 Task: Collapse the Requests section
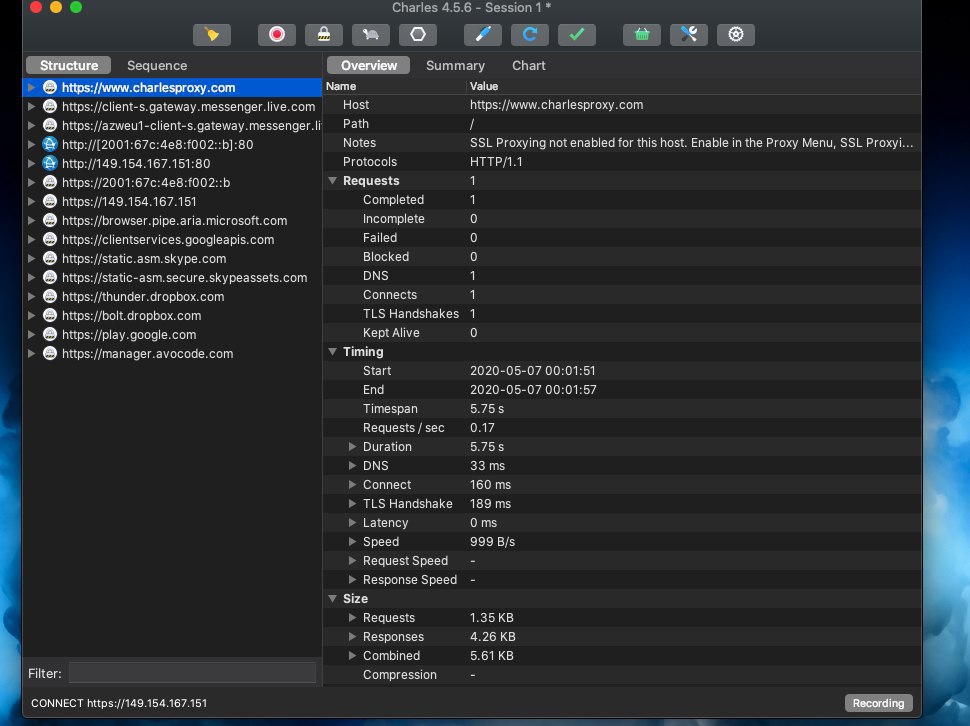tap(332, 181)
